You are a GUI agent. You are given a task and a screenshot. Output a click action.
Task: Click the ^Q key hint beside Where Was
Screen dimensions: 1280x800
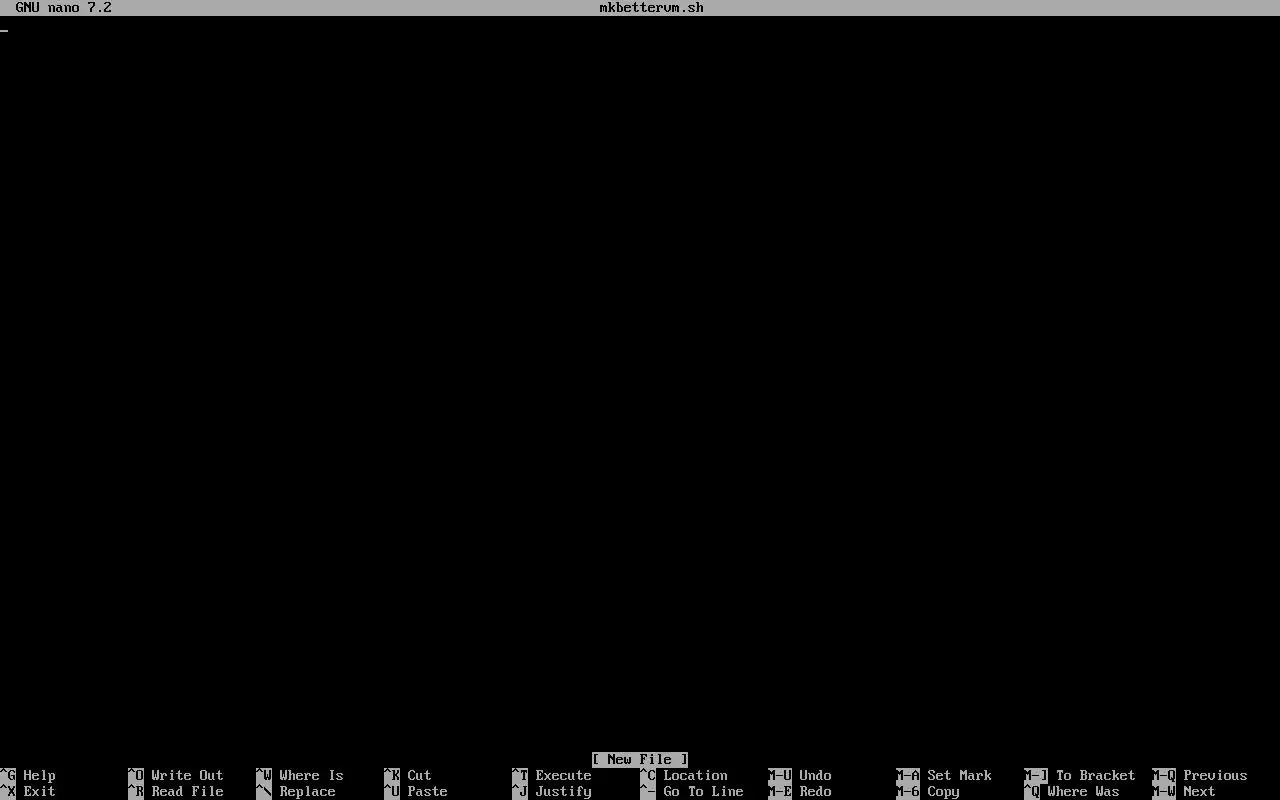click(1032, 791)
